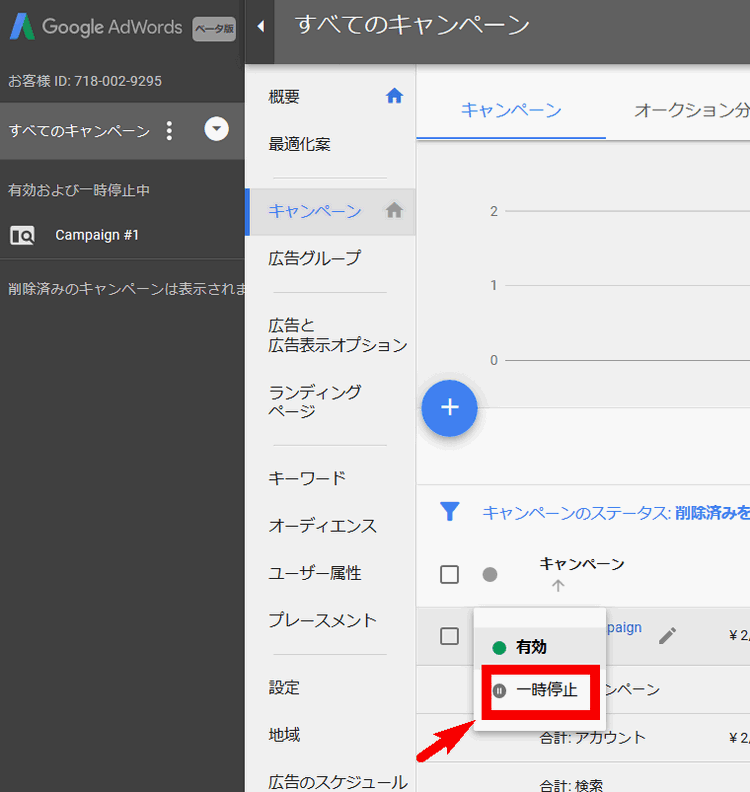
Task: Sort by the キャンペーン column header
Action: coord(582,564)
